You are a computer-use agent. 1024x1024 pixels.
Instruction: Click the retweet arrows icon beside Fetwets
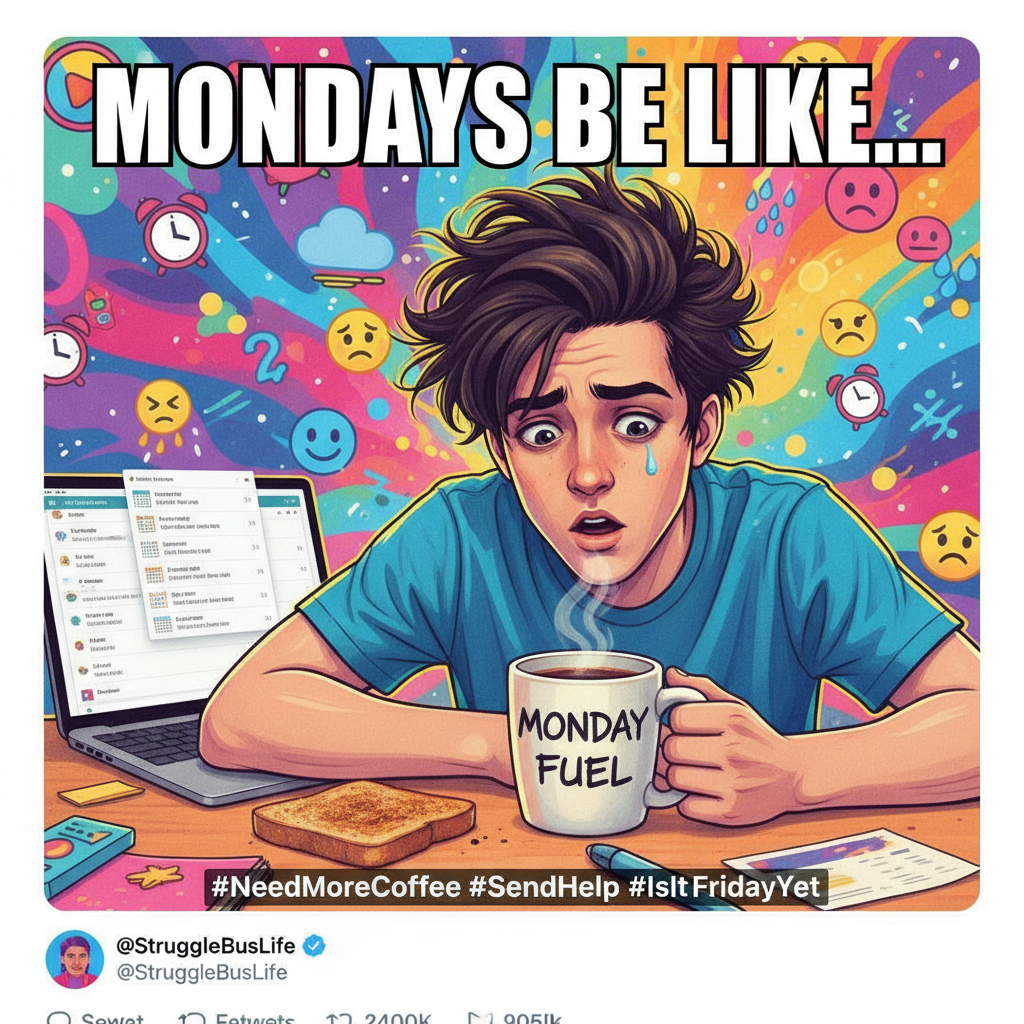point(191,1018)
